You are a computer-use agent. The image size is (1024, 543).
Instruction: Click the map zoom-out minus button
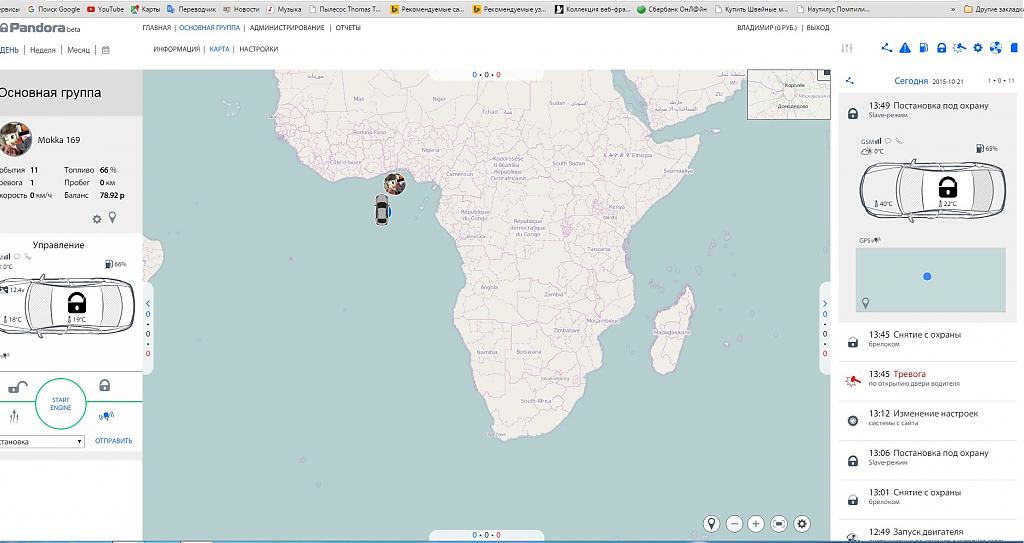coord(734,524)
